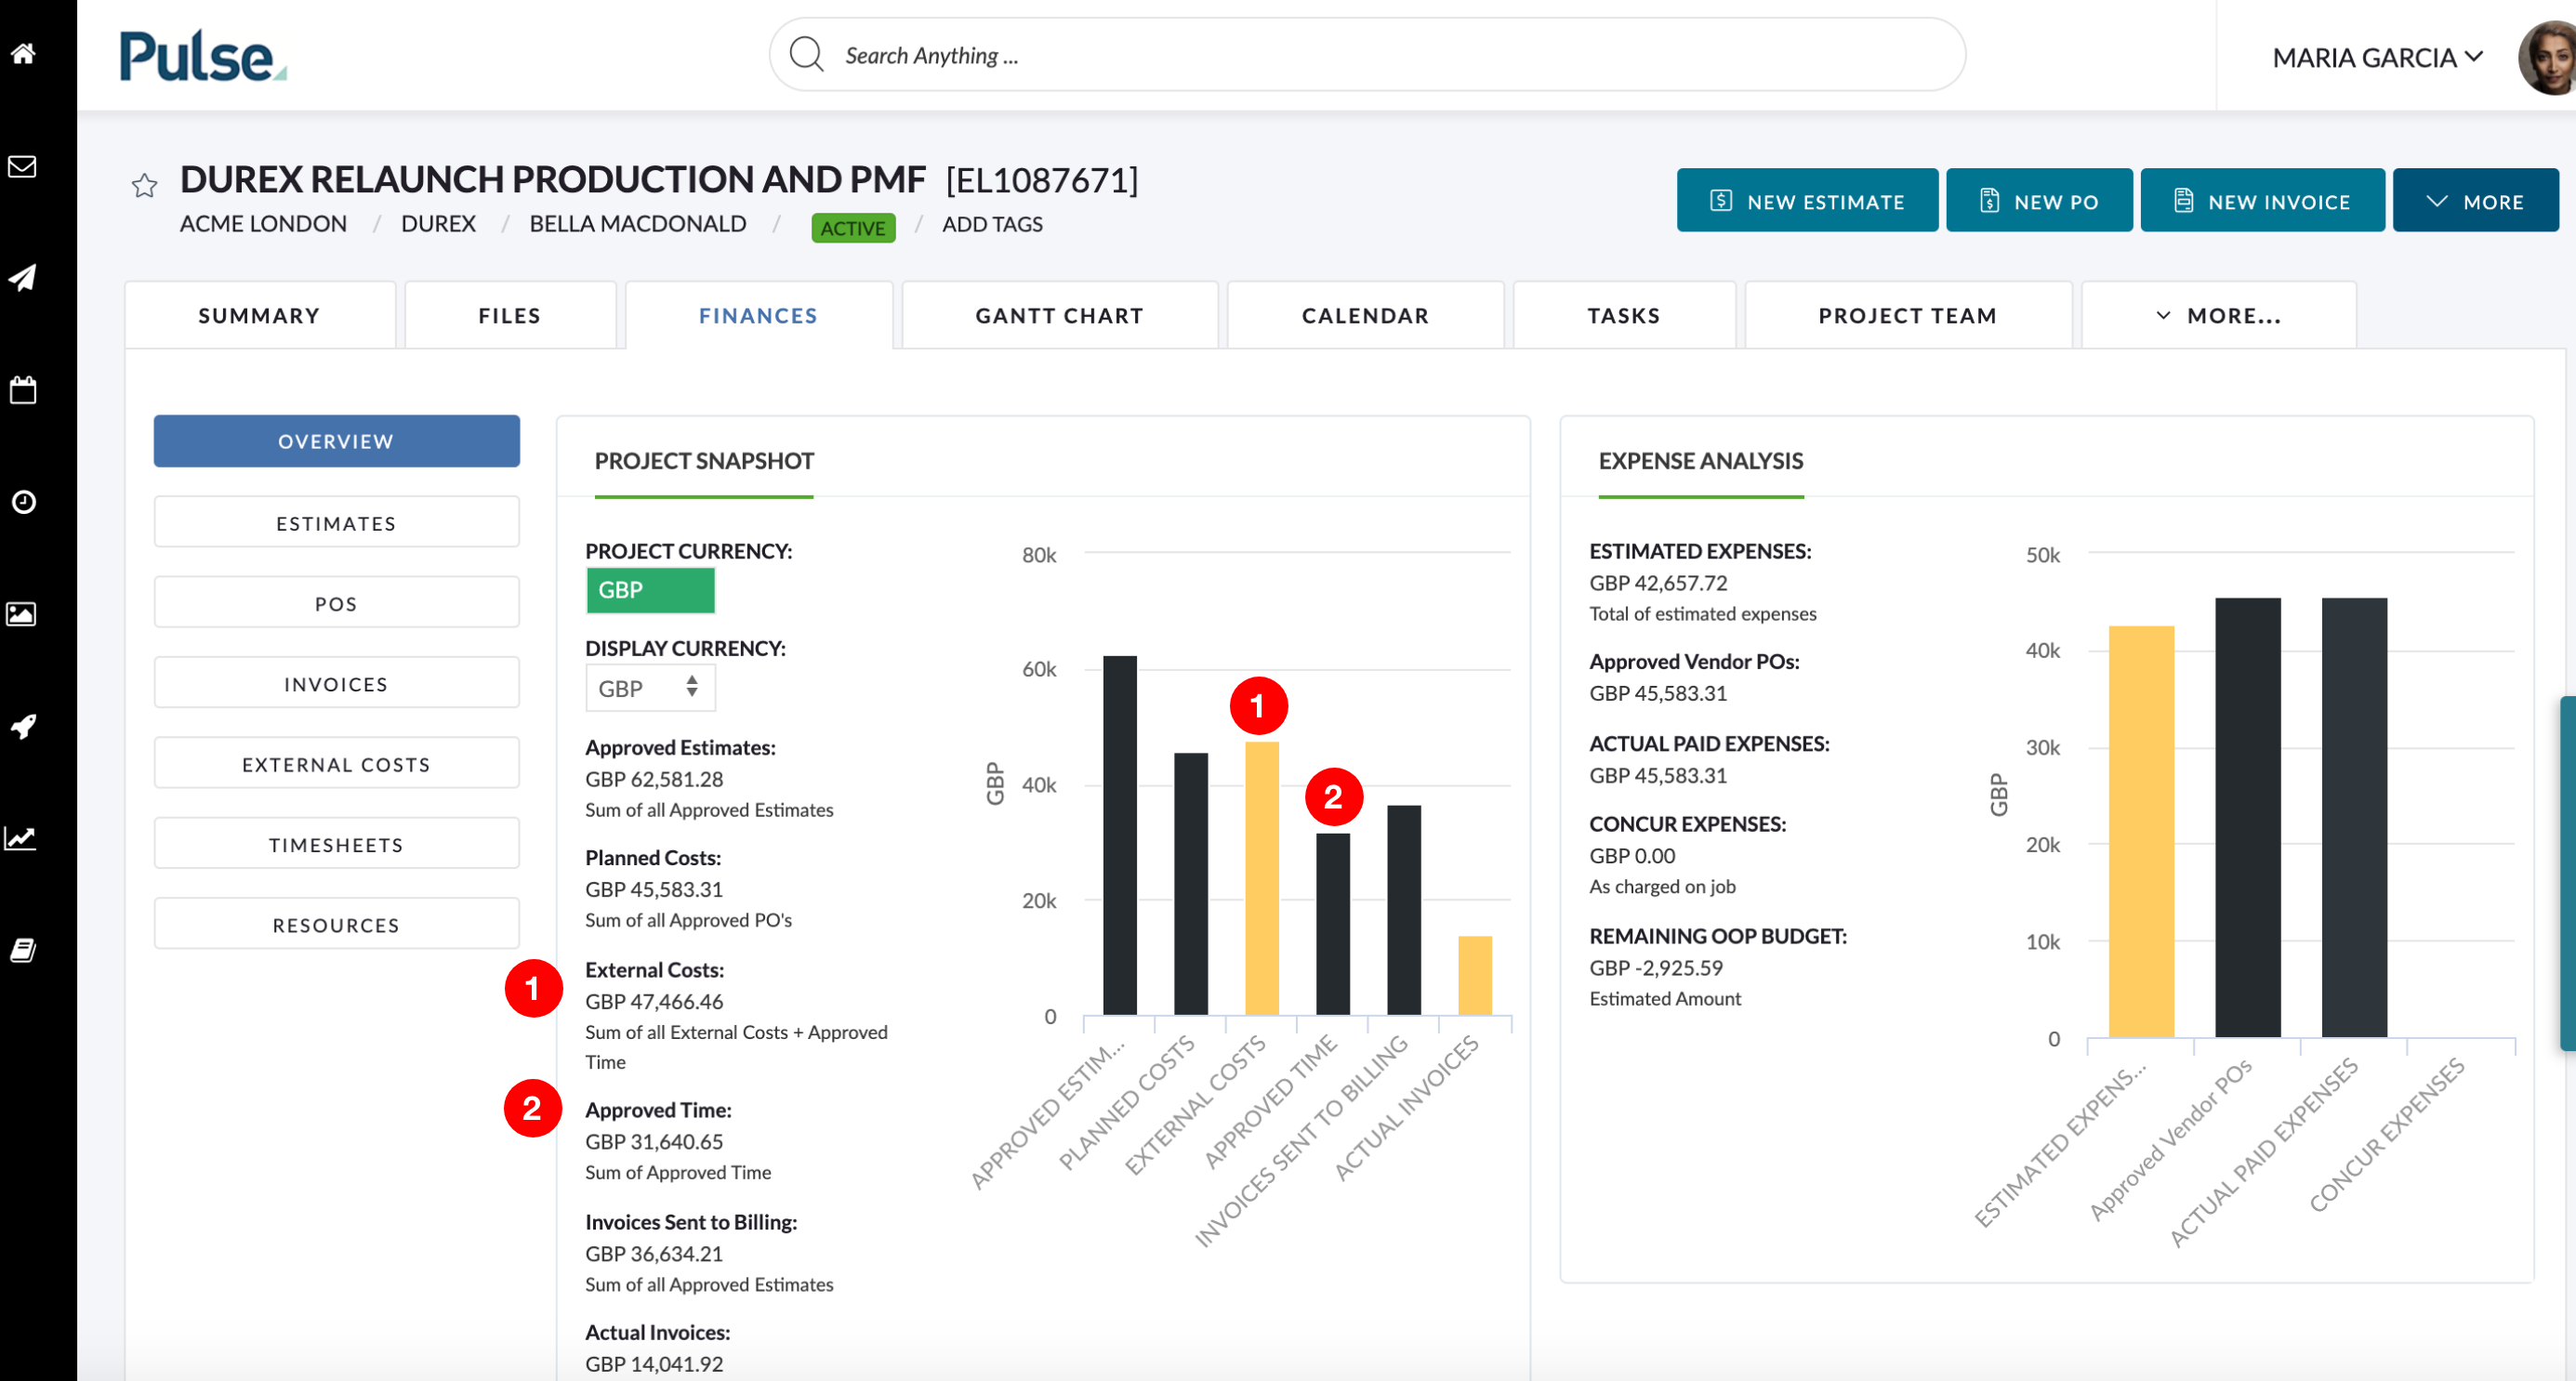Open the clock timesheet sidebar icon
The width and height of the screenshot is (2576, 1381).
click(23, 501)
